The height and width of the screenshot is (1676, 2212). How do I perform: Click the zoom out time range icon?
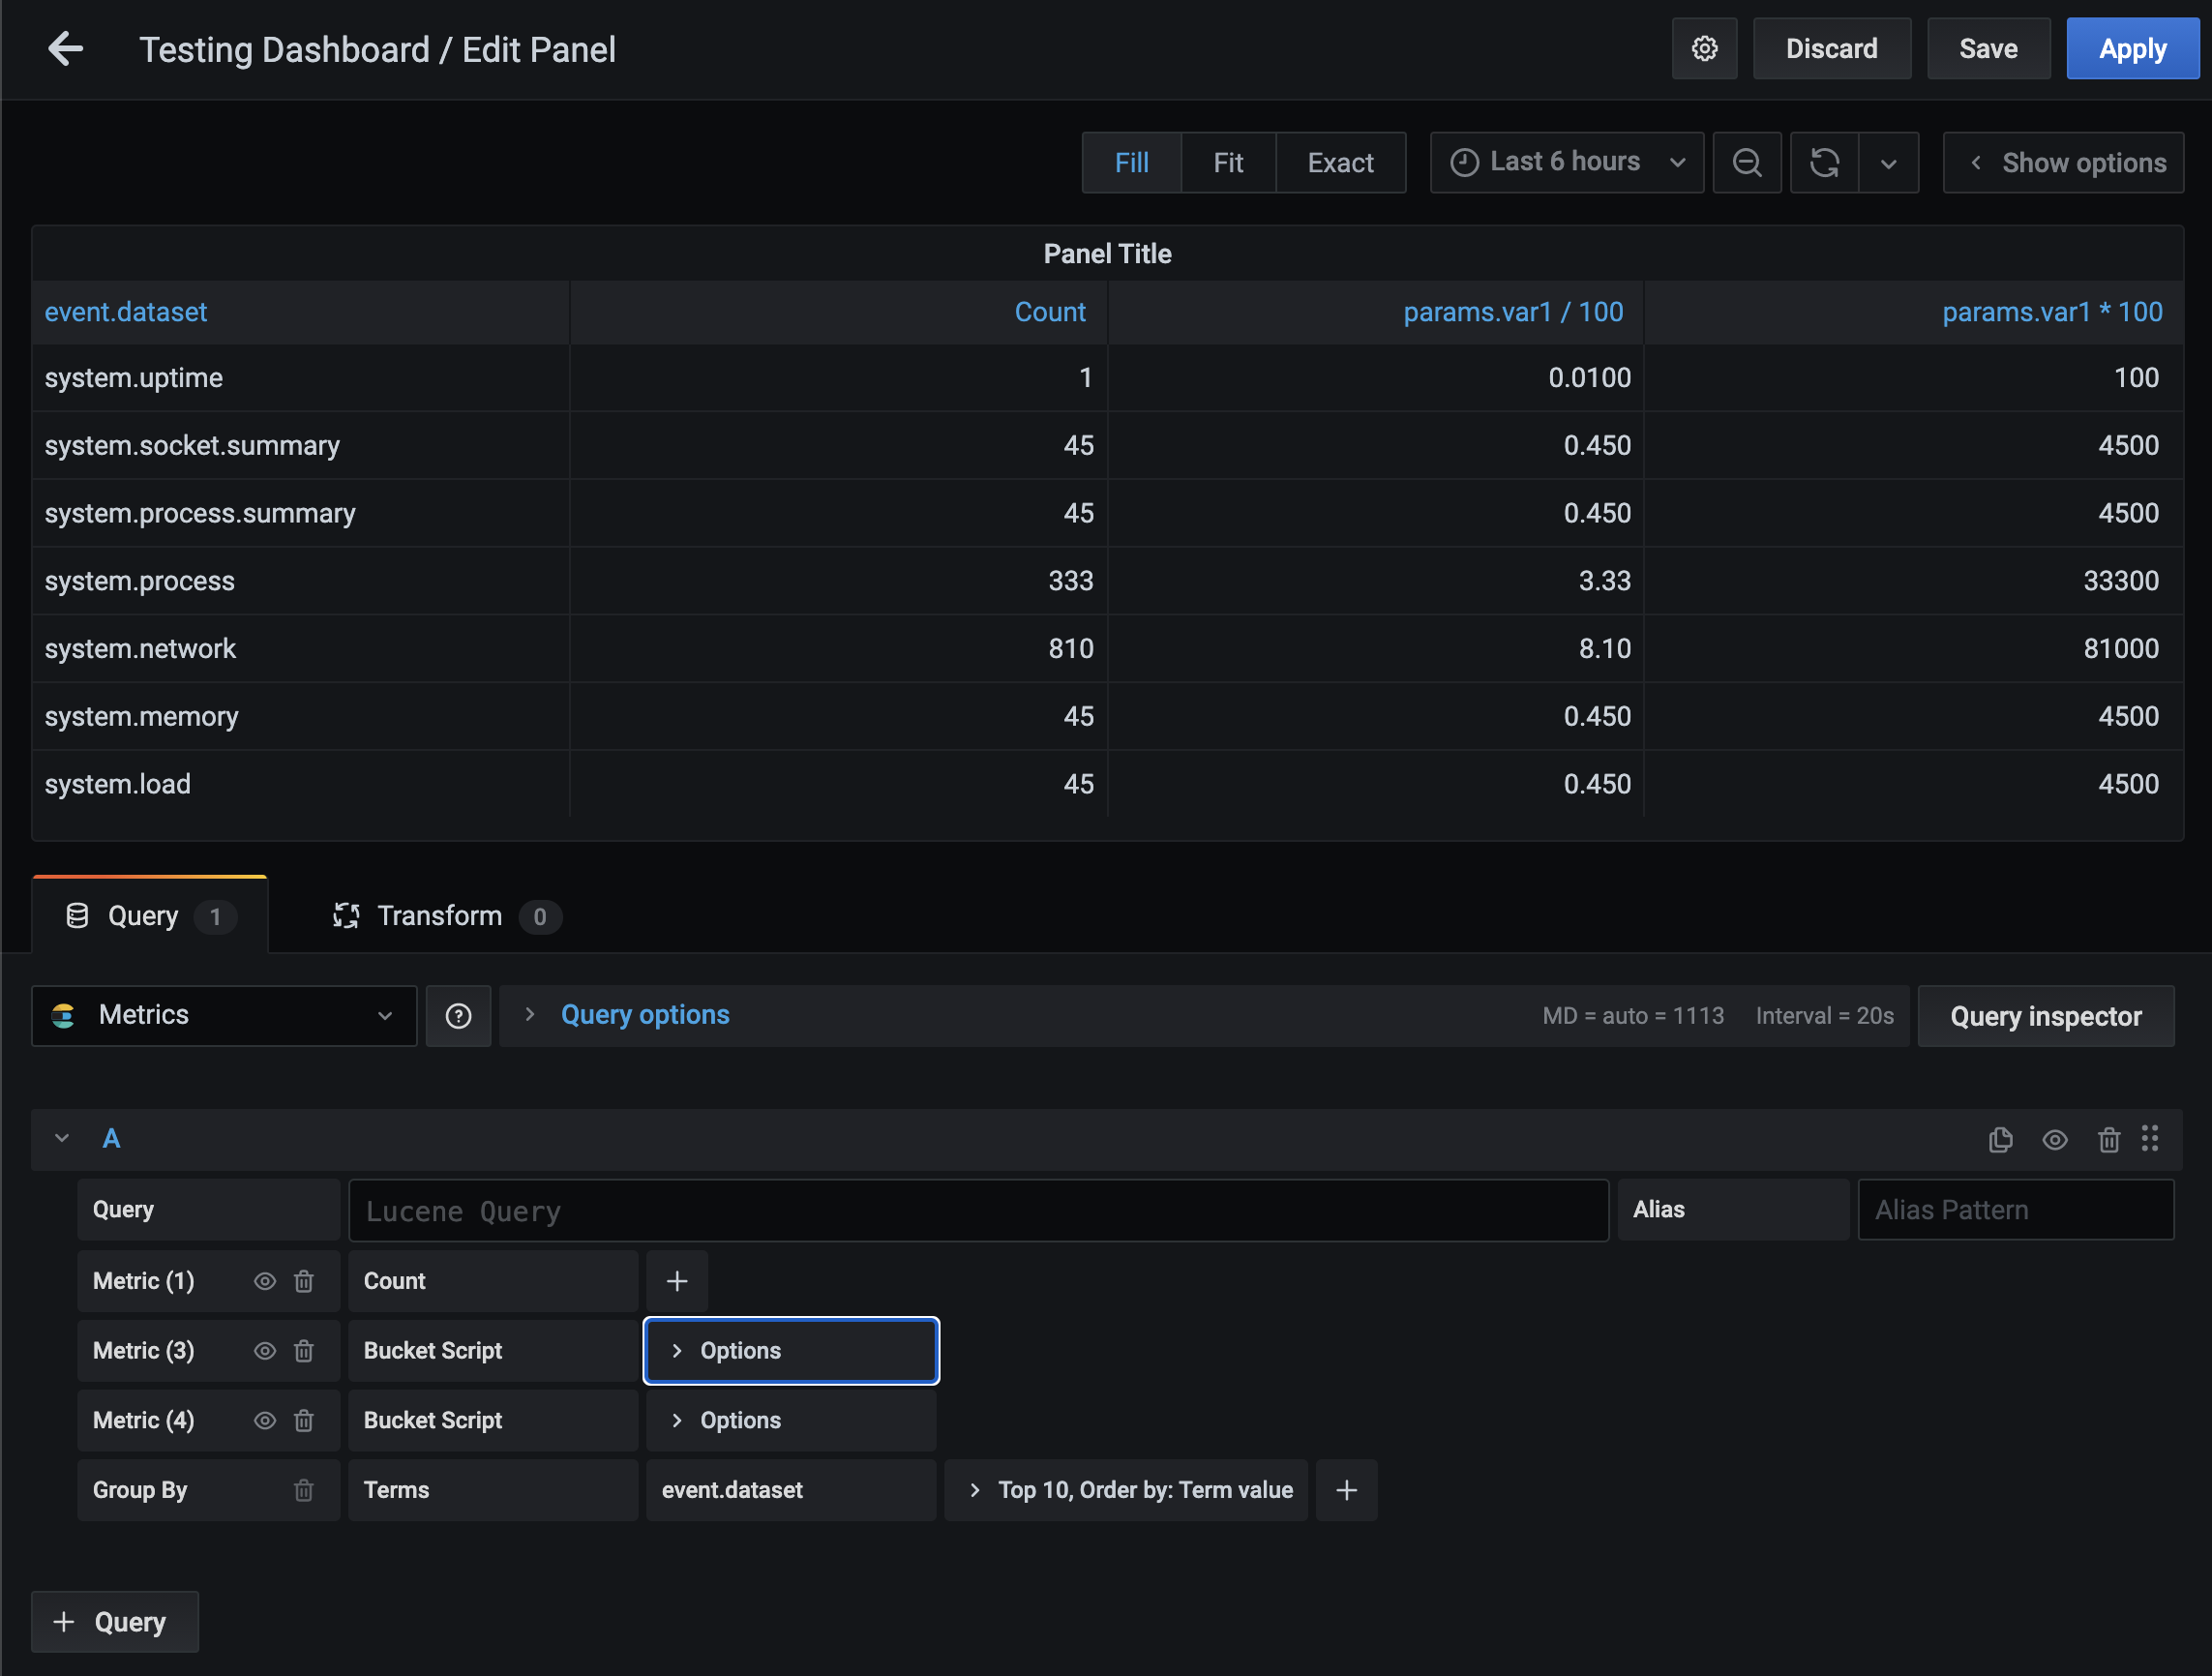click(1746, 163)
